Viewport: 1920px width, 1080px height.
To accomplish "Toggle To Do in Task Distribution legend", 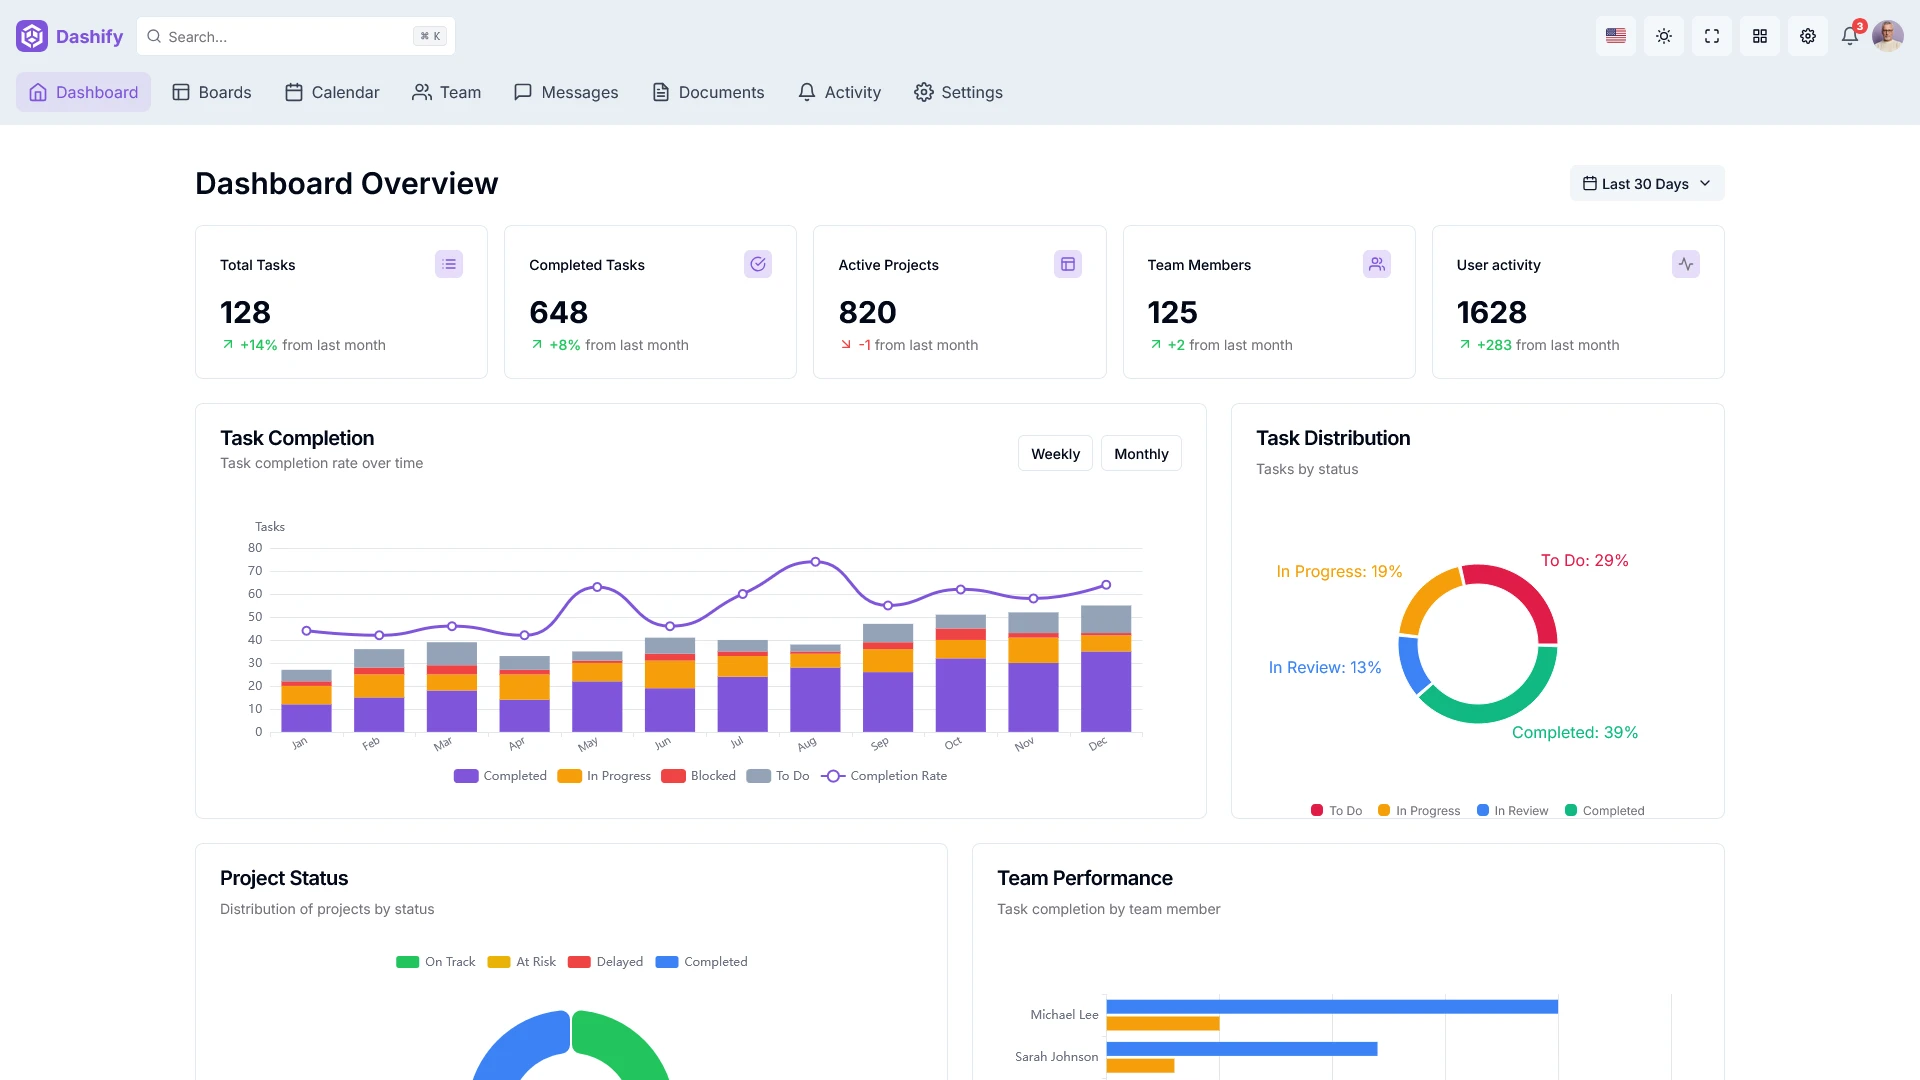I will point(1336,811).
